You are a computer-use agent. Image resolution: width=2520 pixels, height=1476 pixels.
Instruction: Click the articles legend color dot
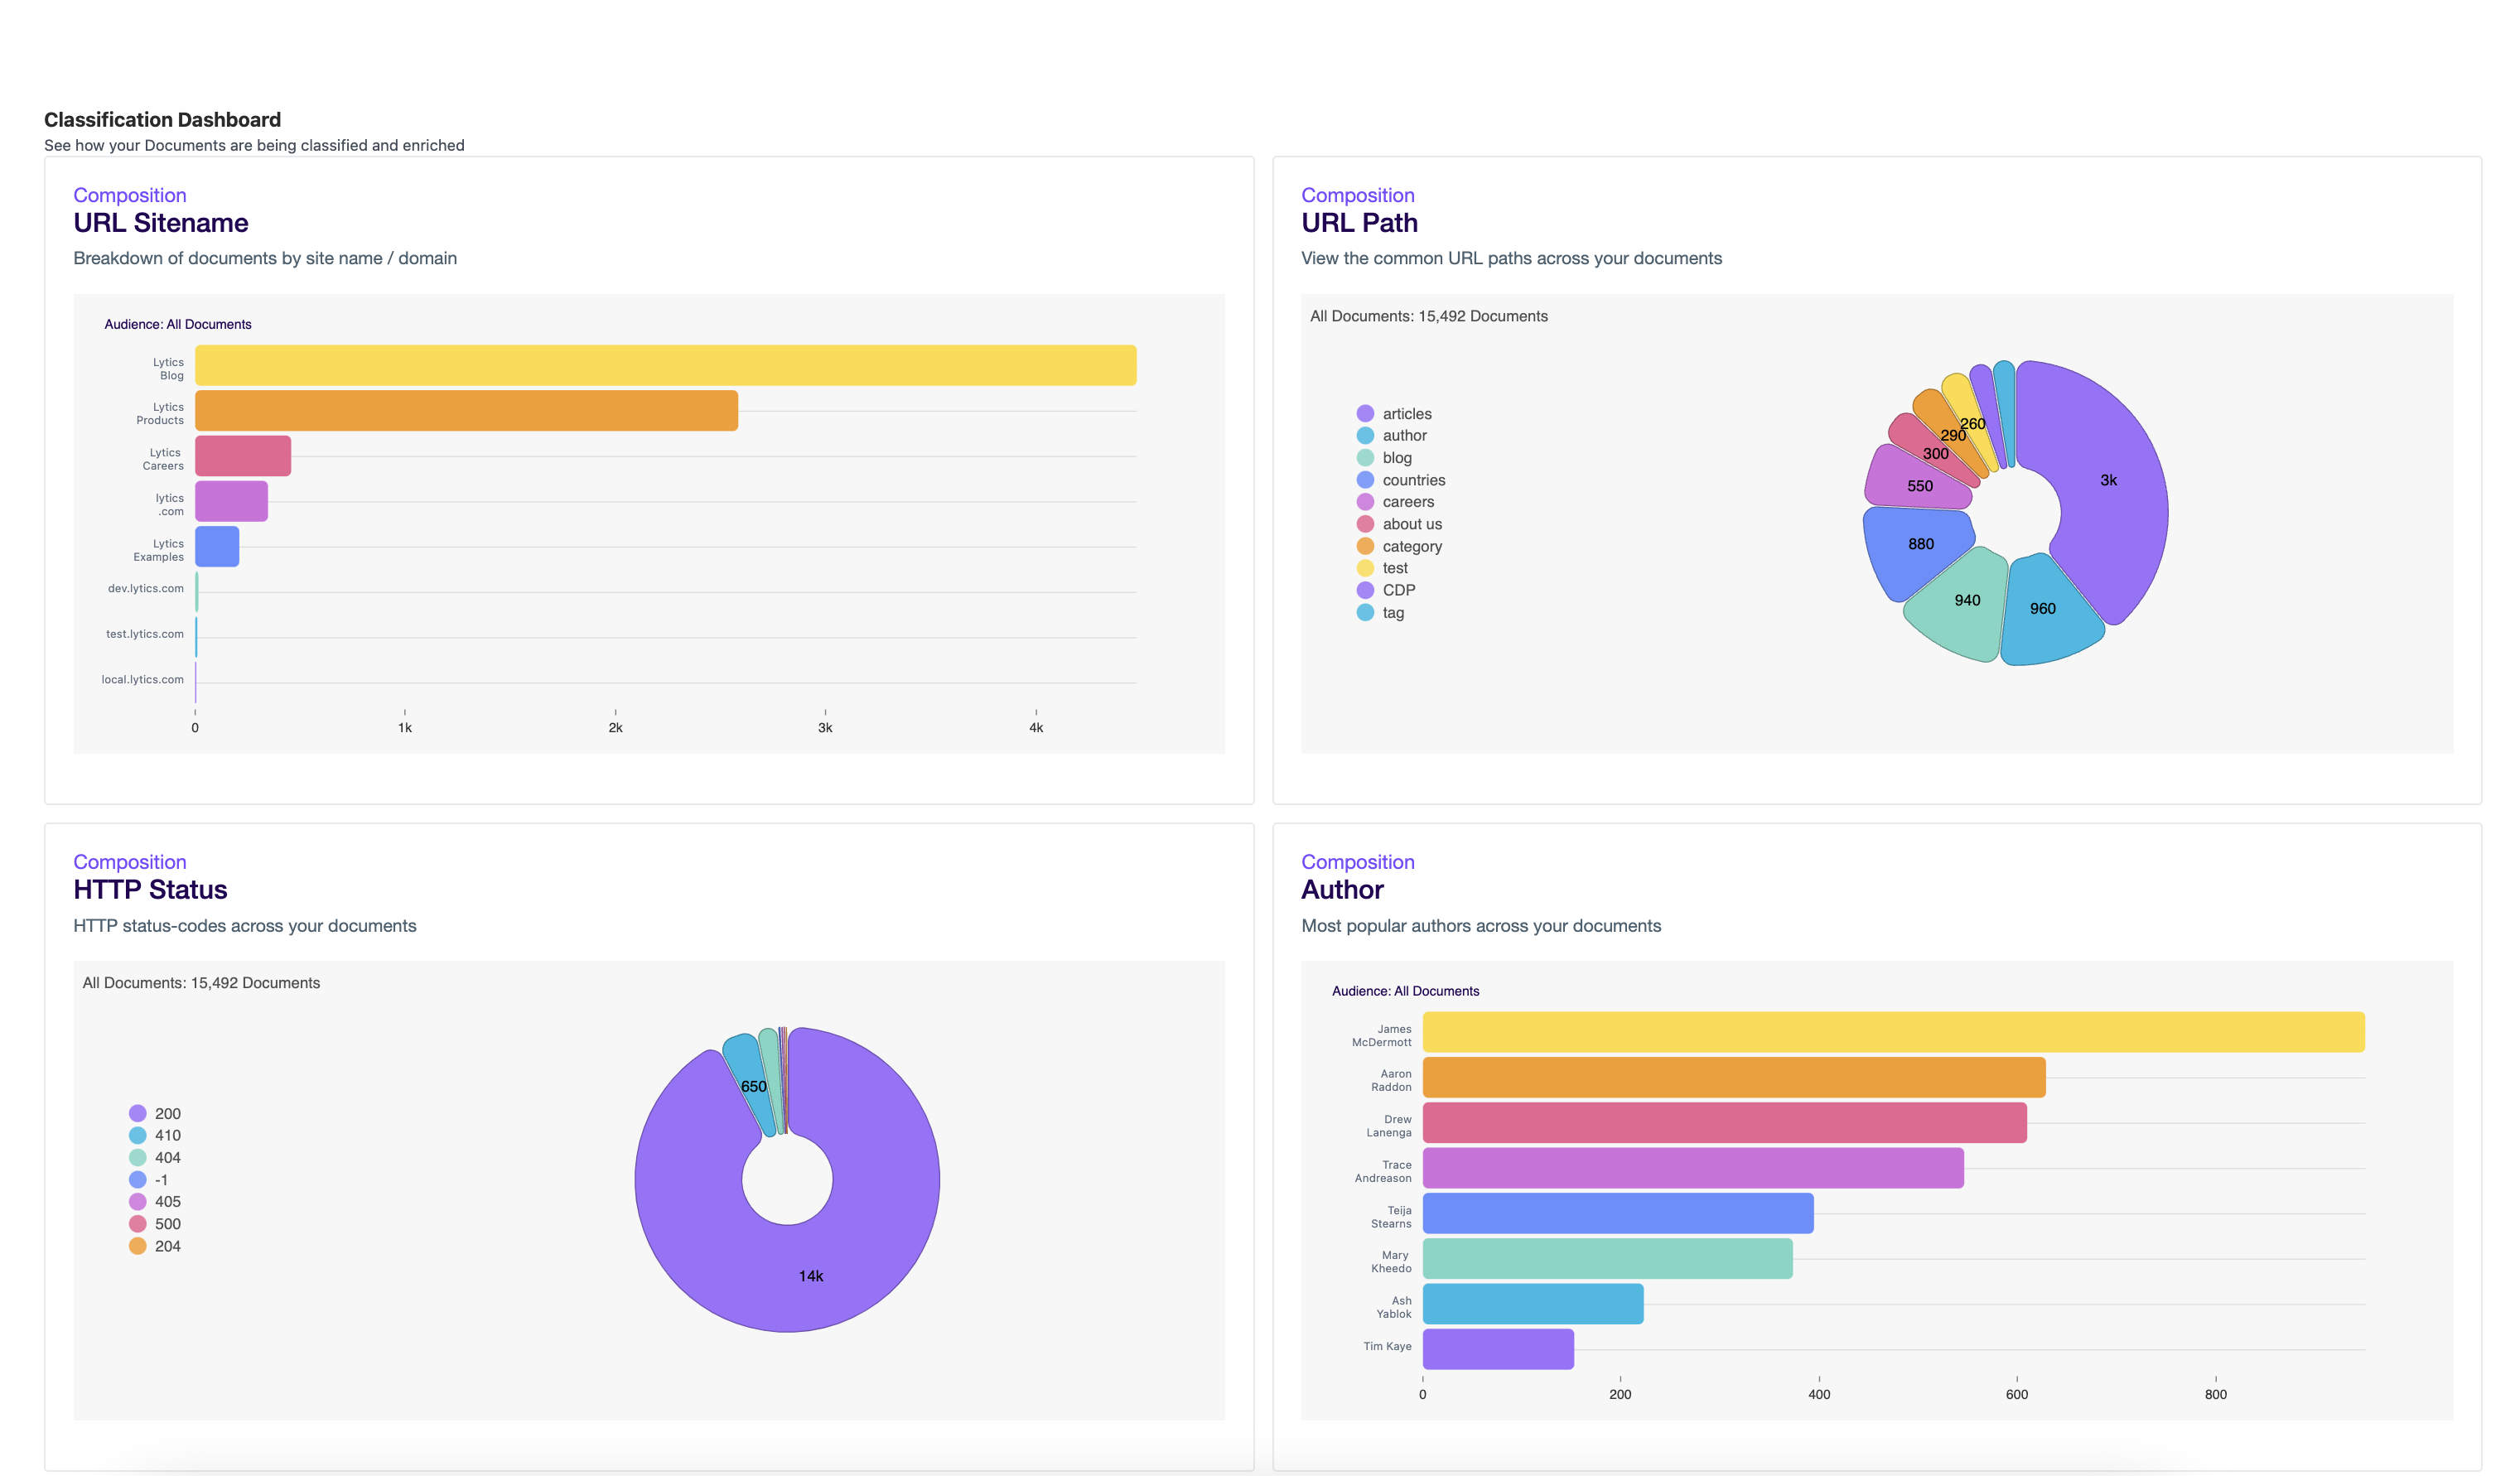(x=1365, y=413)
